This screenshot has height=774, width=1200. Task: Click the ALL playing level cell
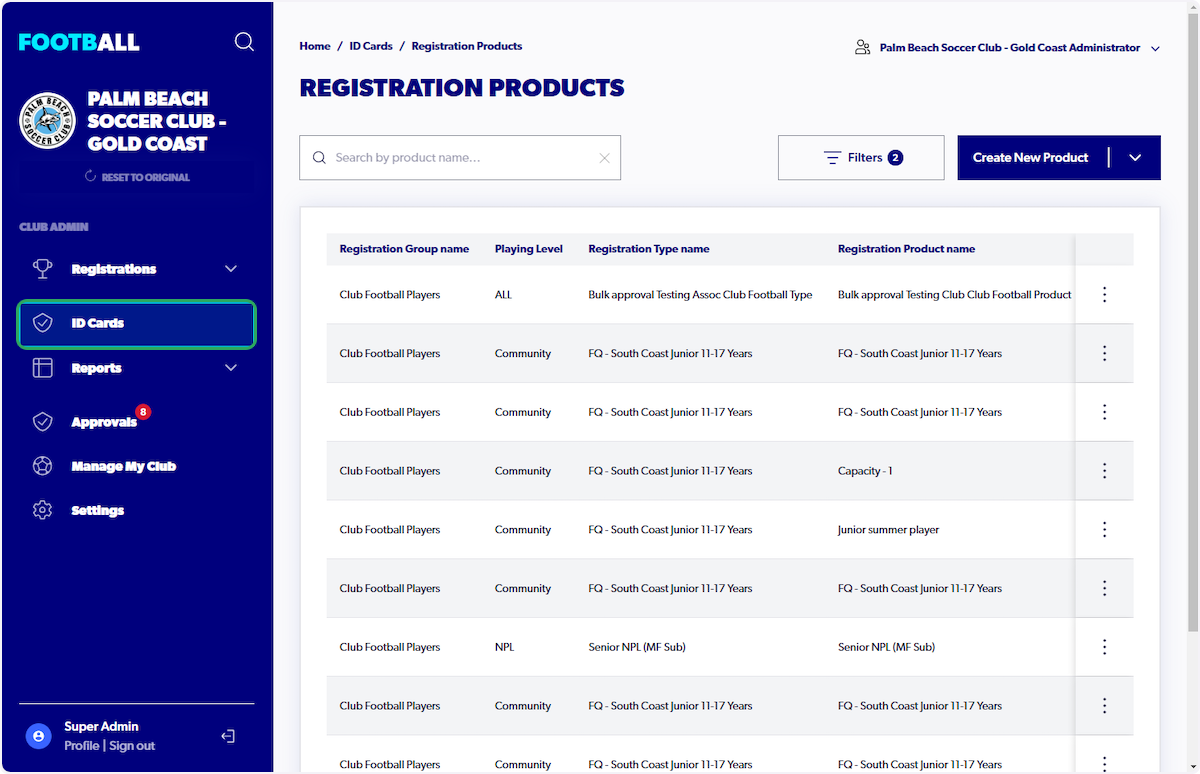(503, 295)
